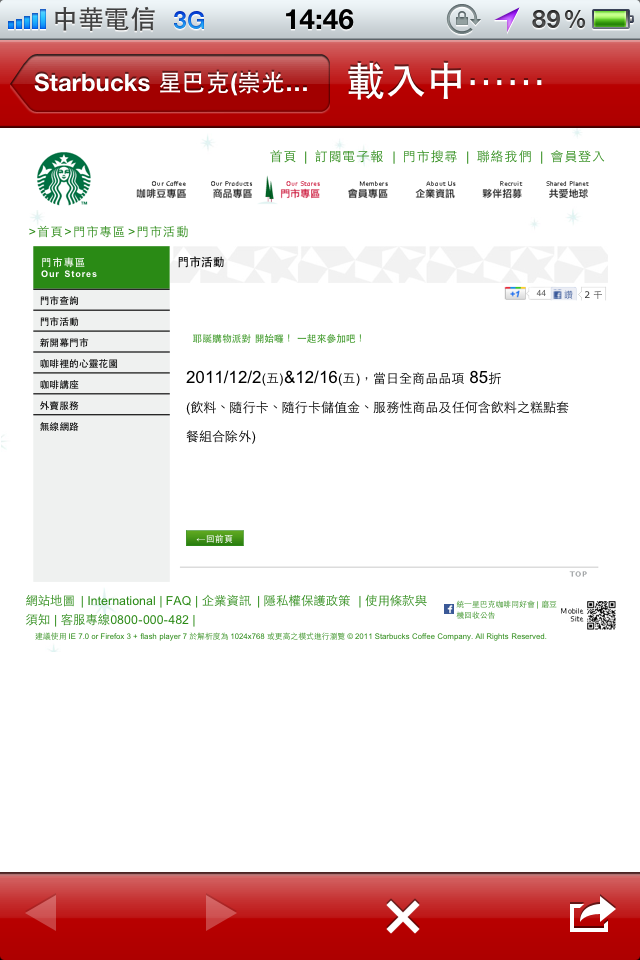
Task: Click 門市活動 in the breadcrumb
Action: [x=162, y=232]
